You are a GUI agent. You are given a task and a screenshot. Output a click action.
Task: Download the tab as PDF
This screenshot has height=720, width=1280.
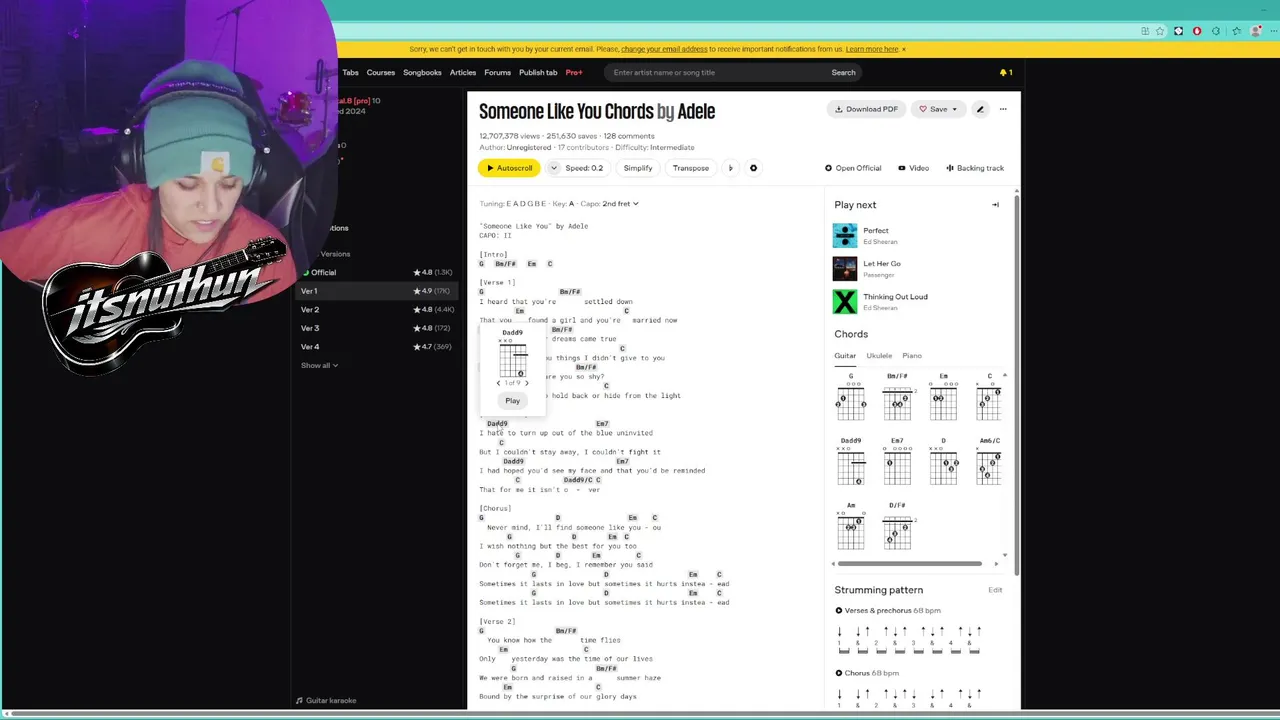click(x=866, y=109)
